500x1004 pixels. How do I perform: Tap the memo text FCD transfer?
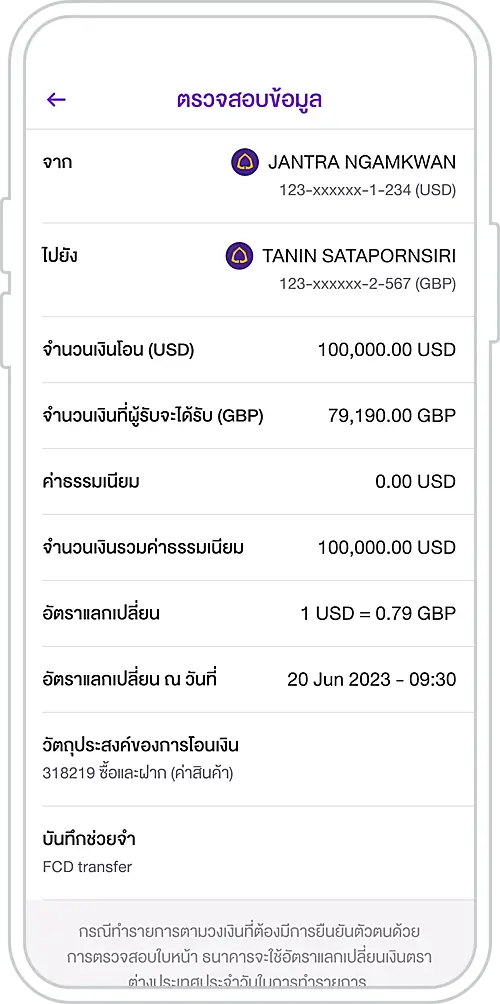click(87, 867)
